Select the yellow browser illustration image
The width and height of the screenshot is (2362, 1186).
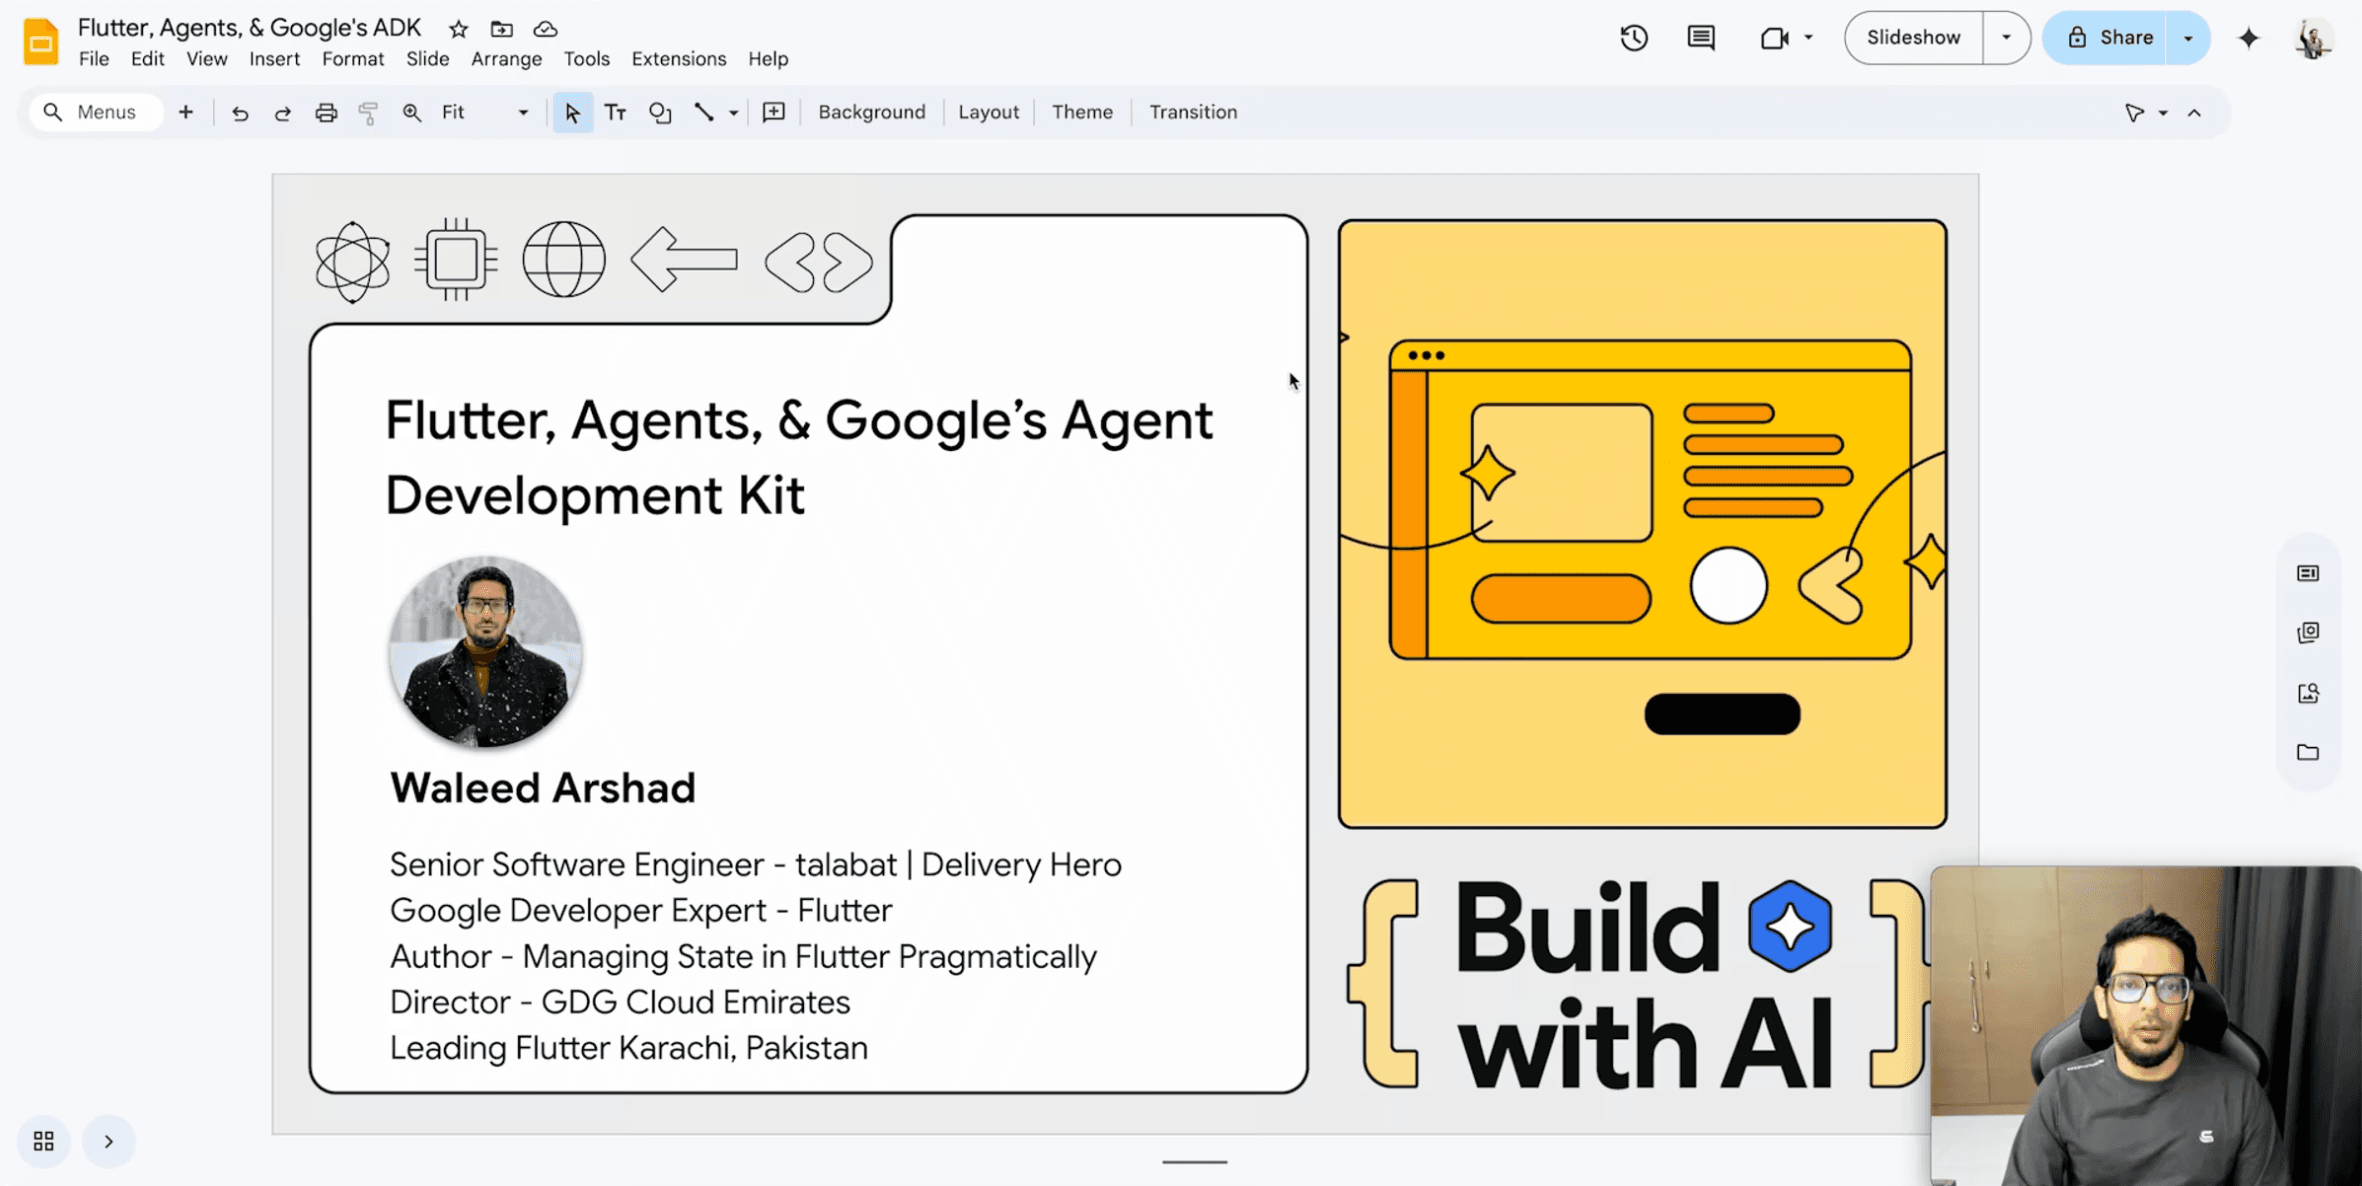coord(1642,524)
